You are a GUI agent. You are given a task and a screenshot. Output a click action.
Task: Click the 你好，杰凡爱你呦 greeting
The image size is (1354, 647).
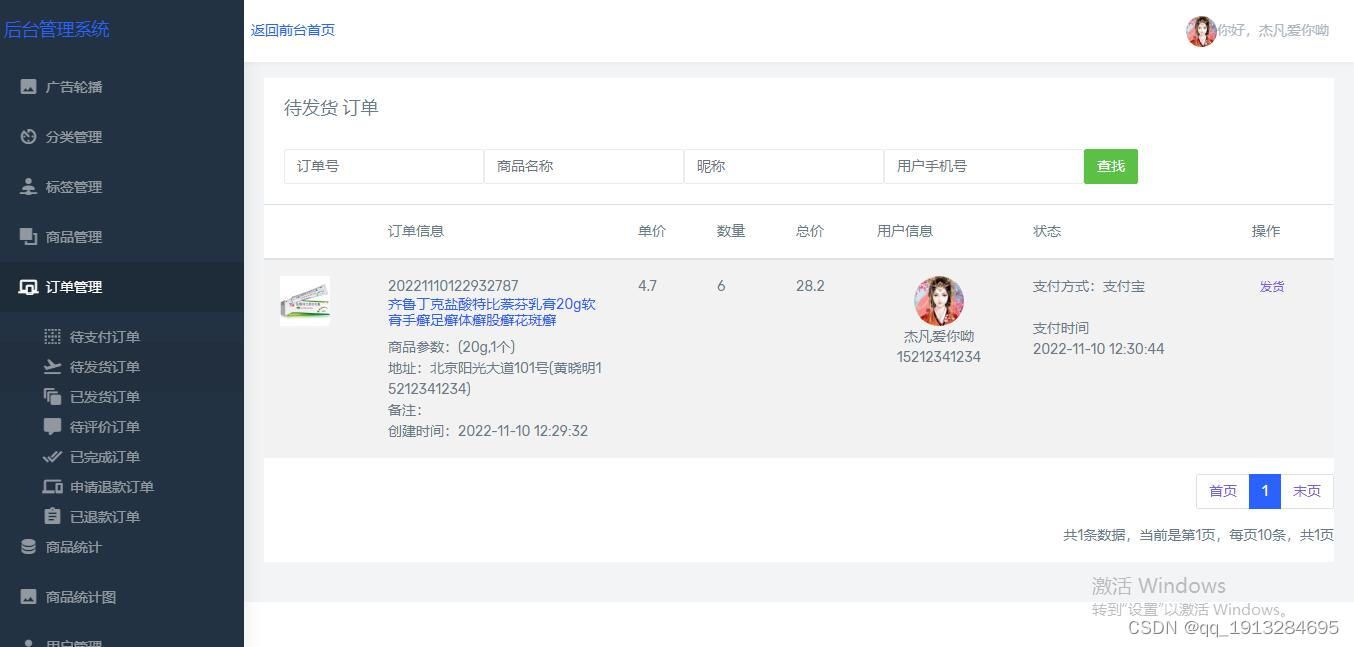click(1273, 31)
